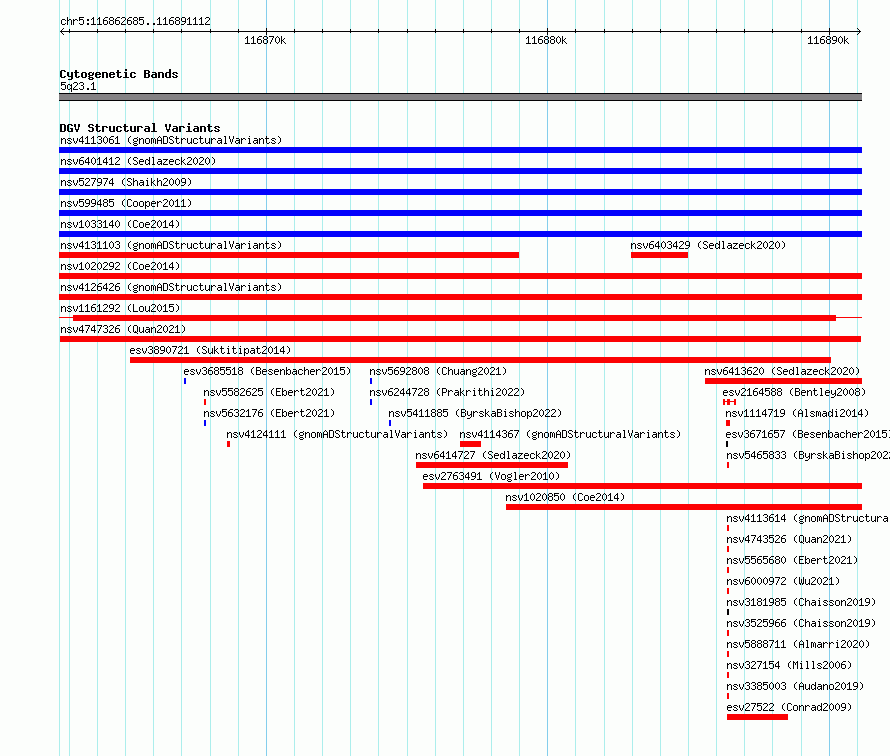Select nsv1161292 (Lou2015) label
Screen dimensions: 890x756
[120, 308]
